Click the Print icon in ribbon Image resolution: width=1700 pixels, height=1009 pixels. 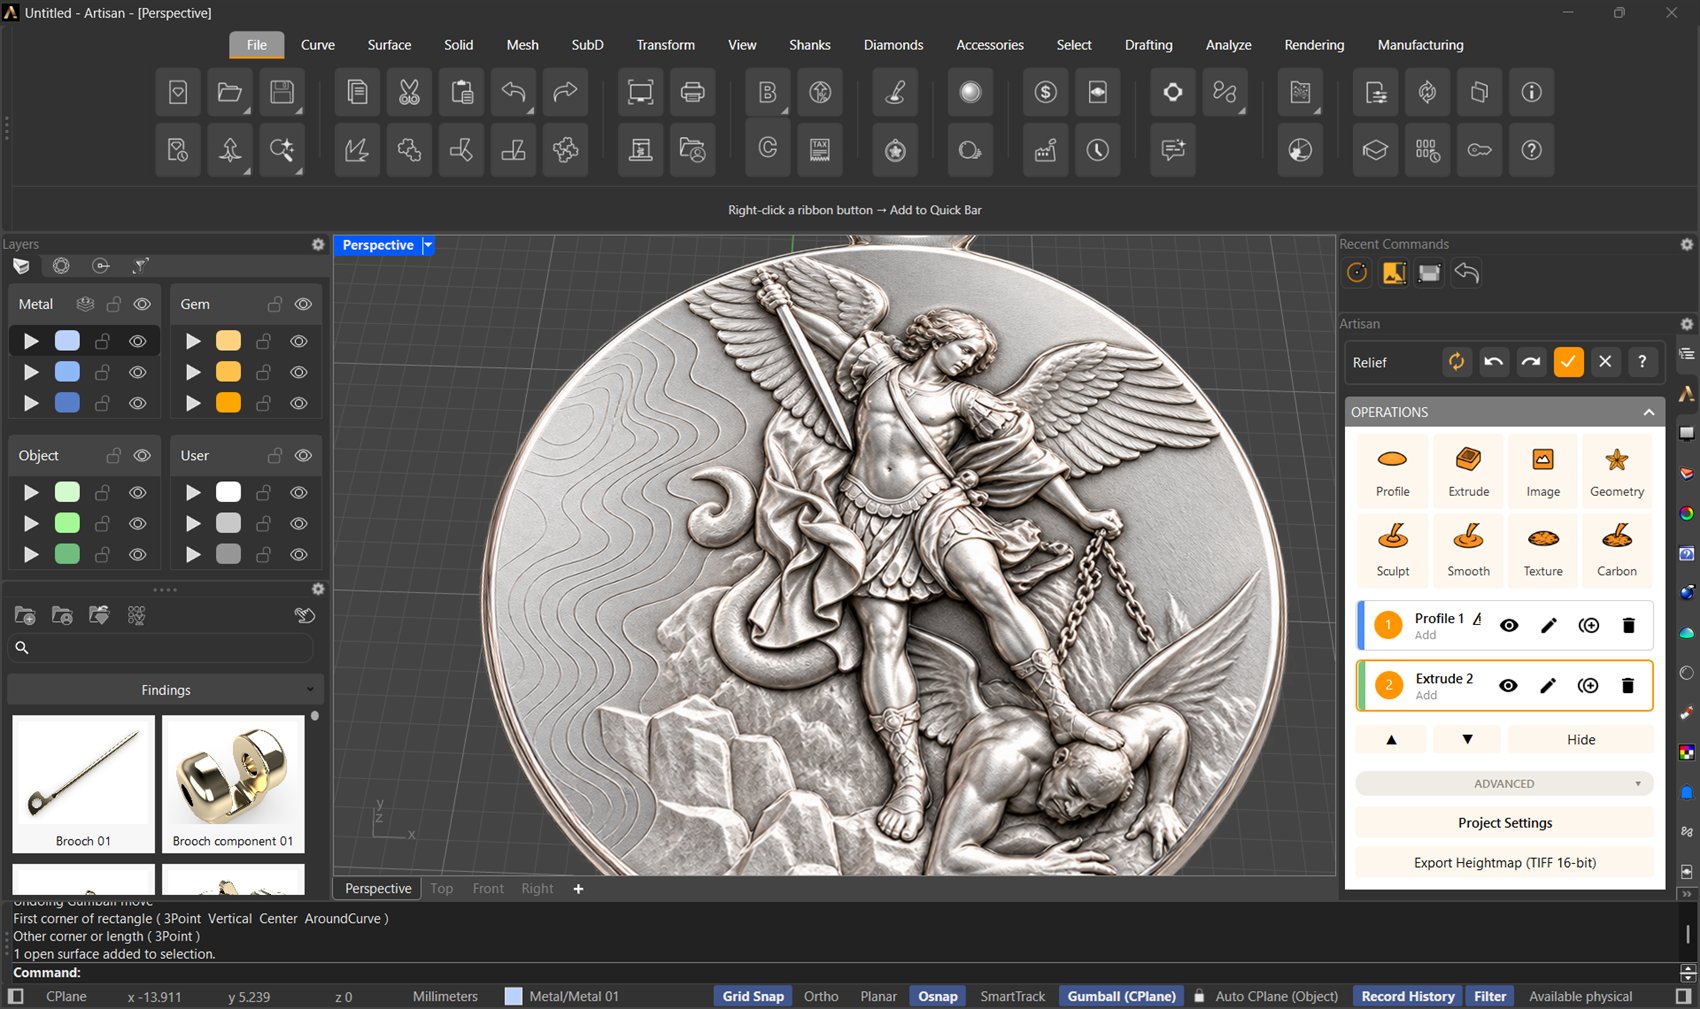tap(692, 93)
